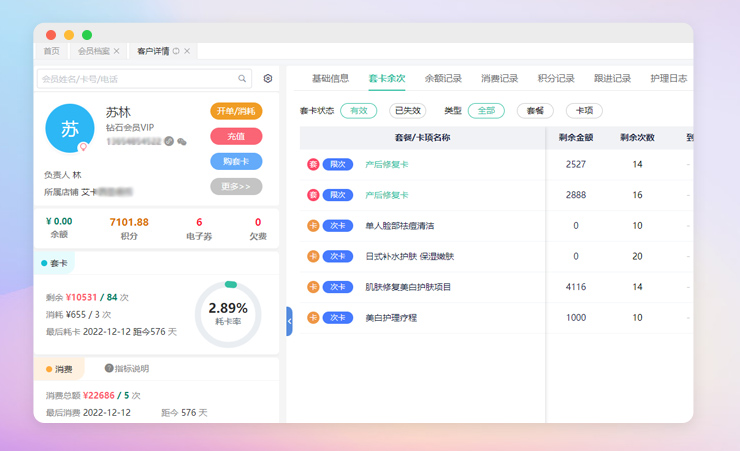Select the 有效 status filter
The image size is (740, 451).
click(x=359, y=110)
